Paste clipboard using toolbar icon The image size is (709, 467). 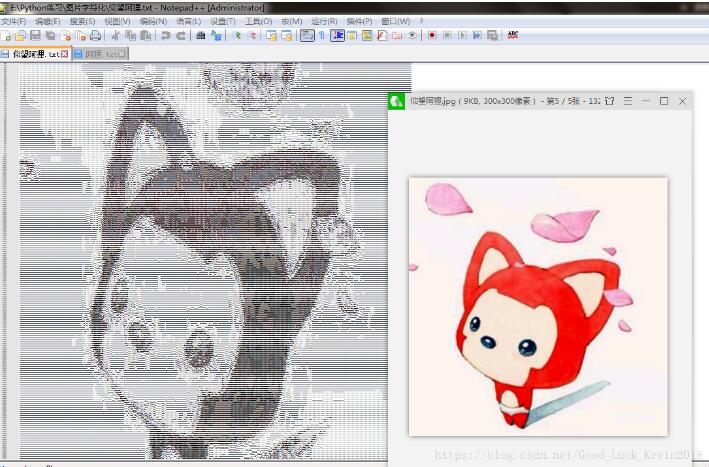(146, 36)
